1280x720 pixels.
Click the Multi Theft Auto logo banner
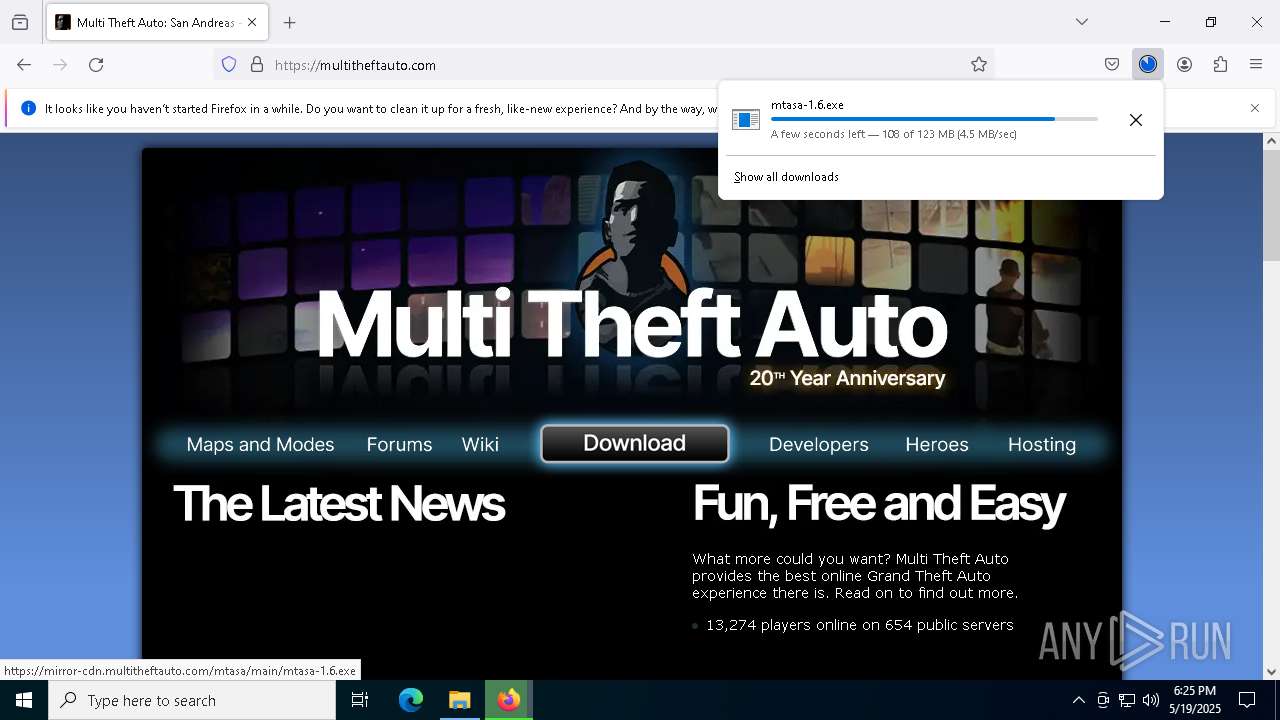[x=632, y=325]
